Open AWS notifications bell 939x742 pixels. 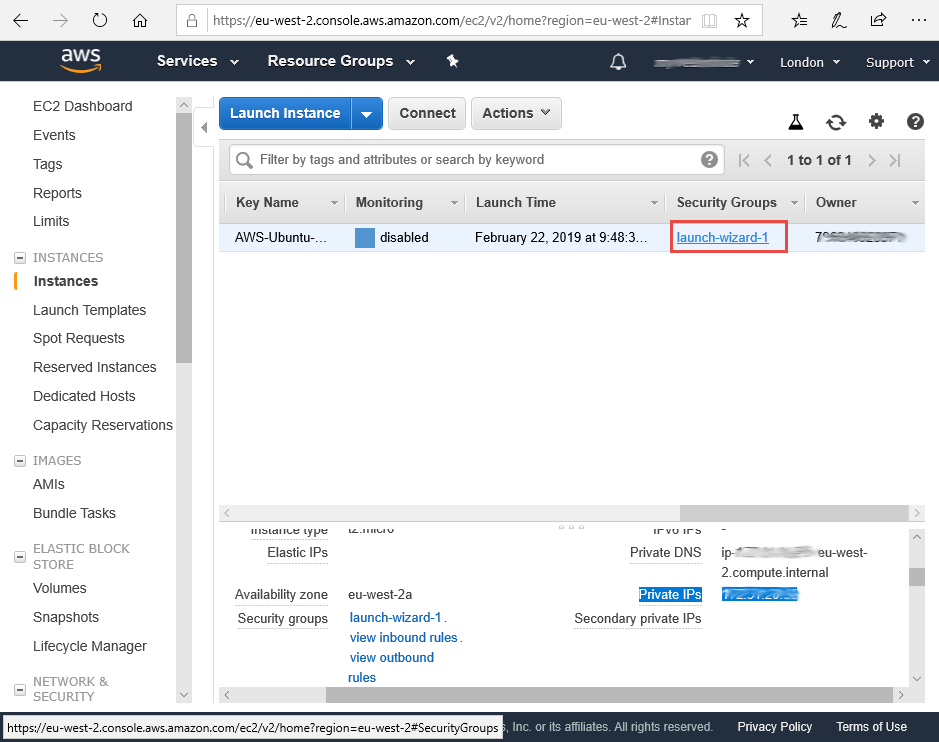(x=618, y=62)
